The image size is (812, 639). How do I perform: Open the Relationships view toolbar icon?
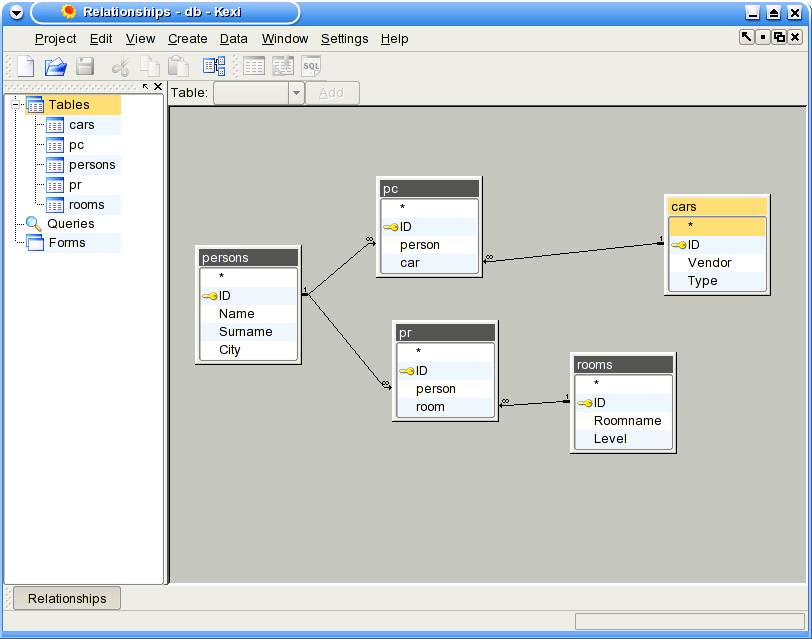[x=214, y=67]
